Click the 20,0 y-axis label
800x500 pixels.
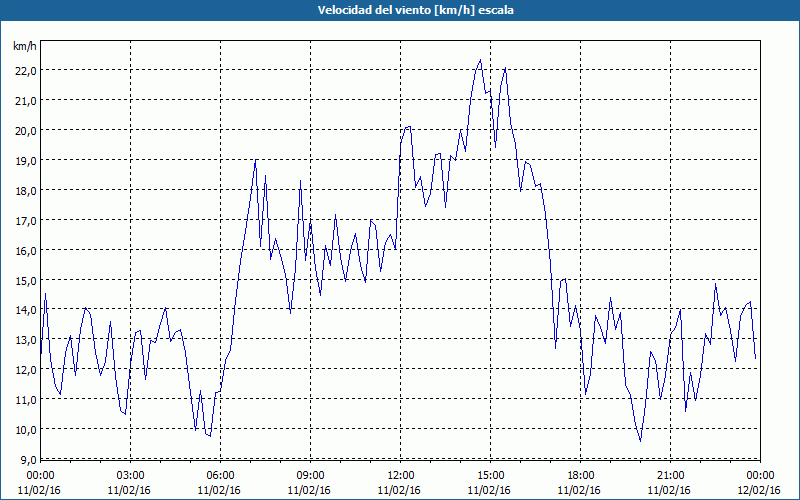[26, 131]
